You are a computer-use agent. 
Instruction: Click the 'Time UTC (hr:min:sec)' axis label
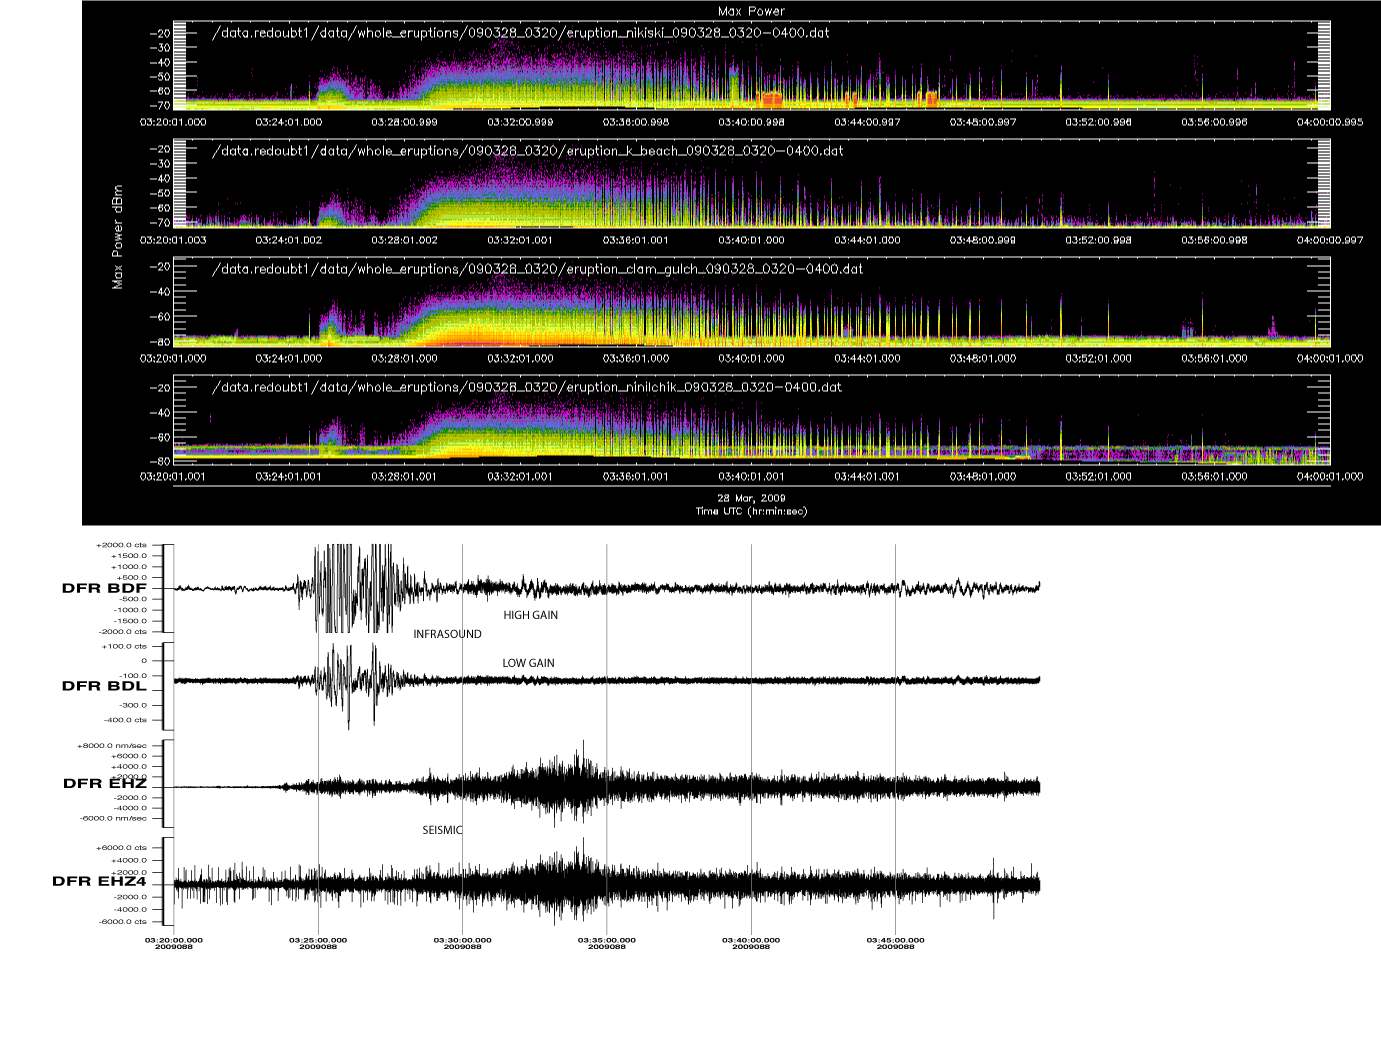(x=751, y=511)
